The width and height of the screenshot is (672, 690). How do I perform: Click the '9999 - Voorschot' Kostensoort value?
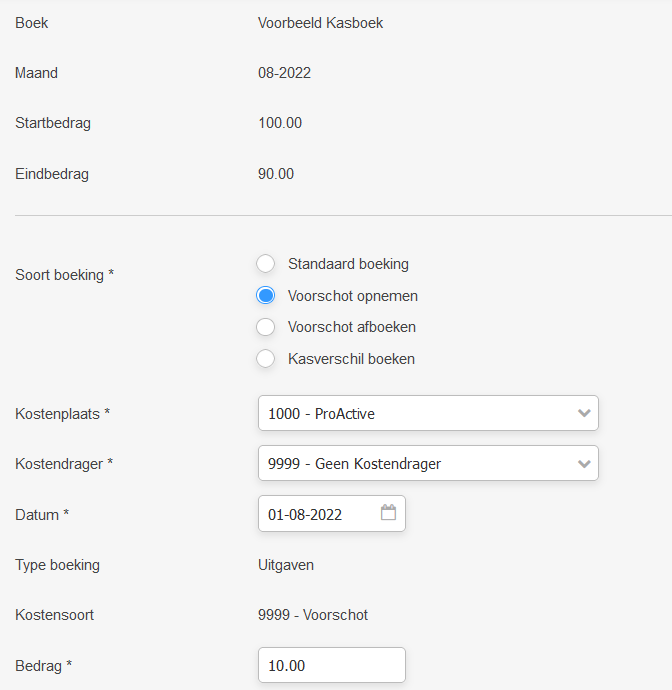pos(313,615)
